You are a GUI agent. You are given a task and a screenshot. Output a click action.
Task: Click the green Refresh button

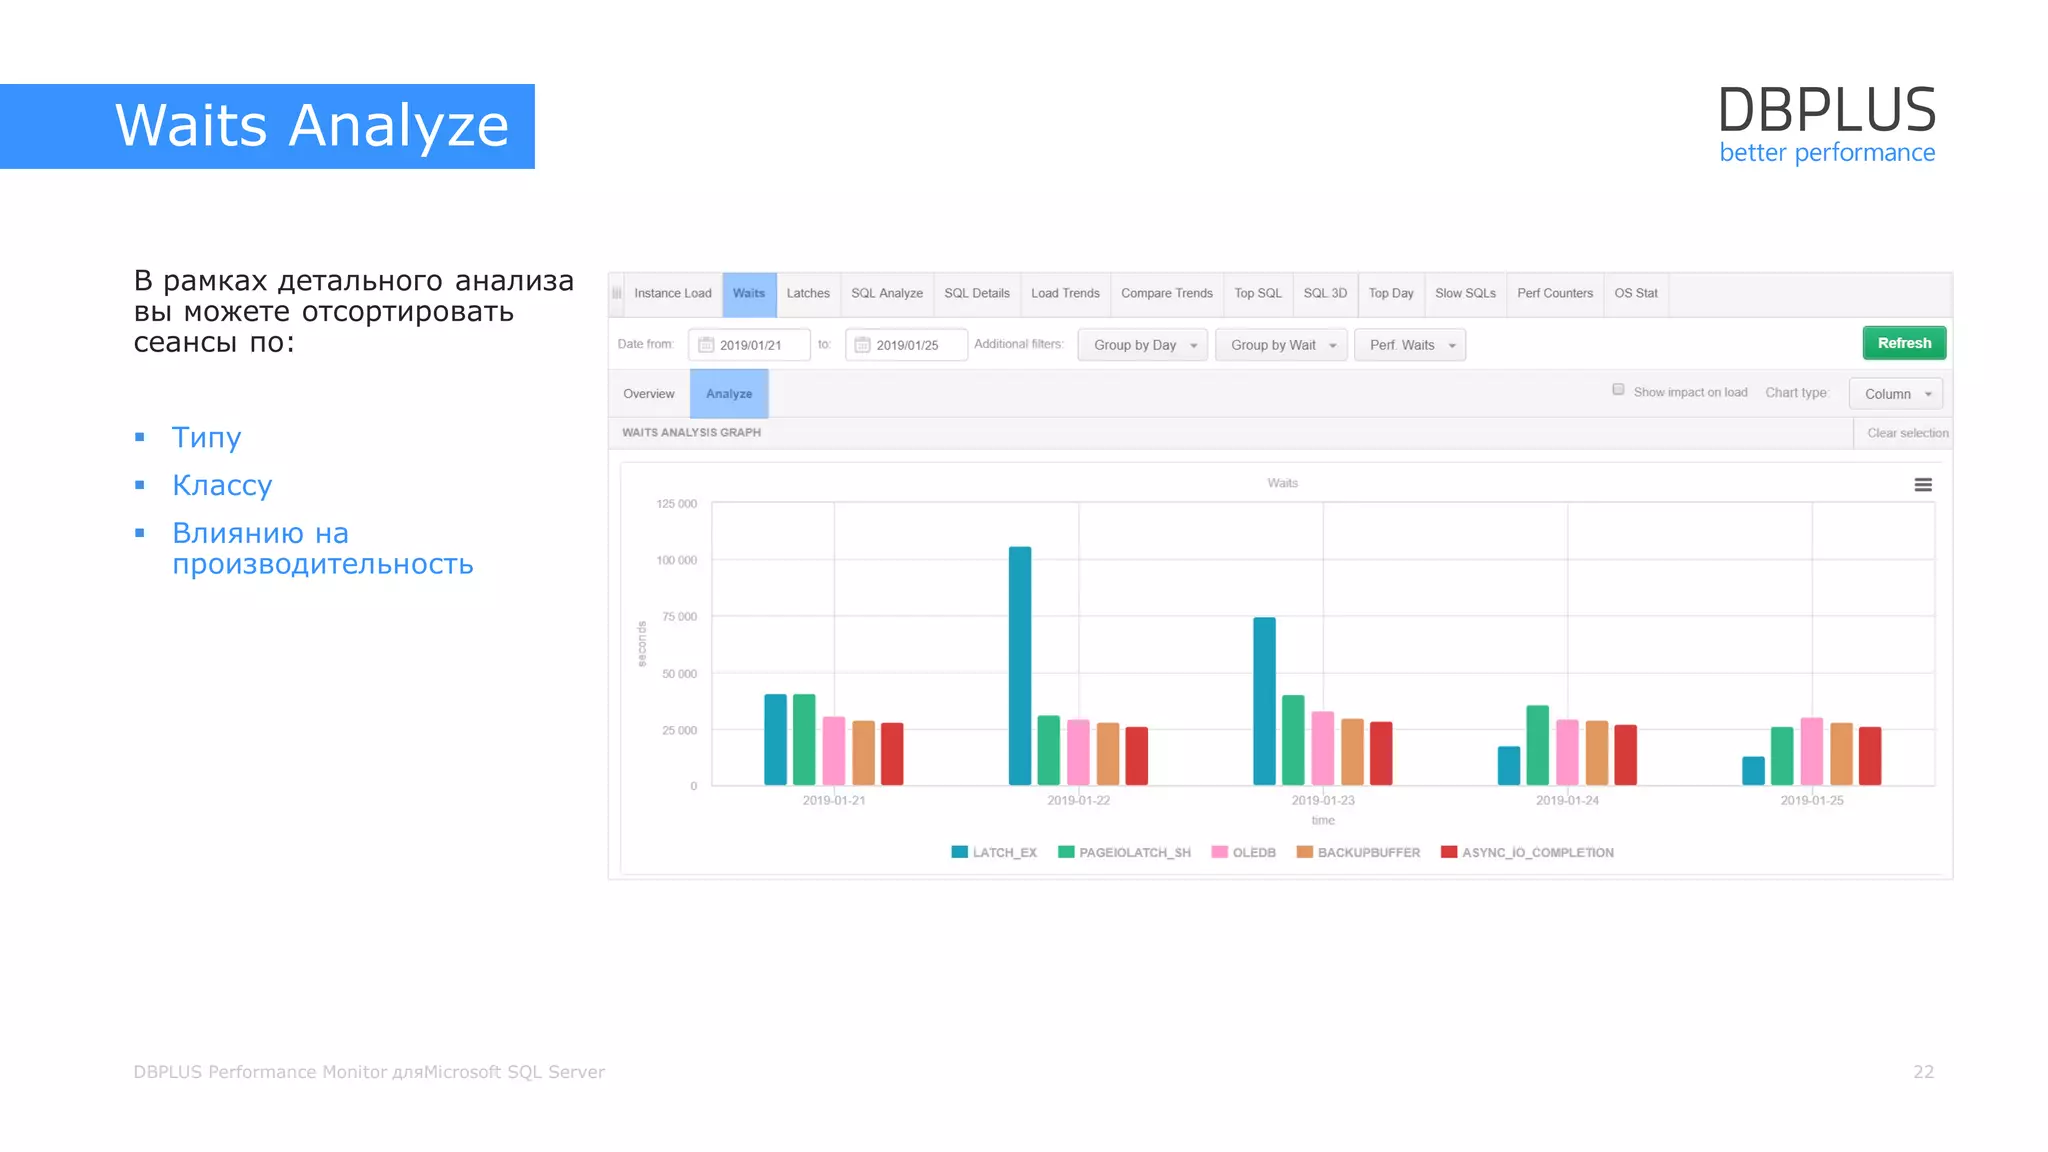tap(1904, 343)
